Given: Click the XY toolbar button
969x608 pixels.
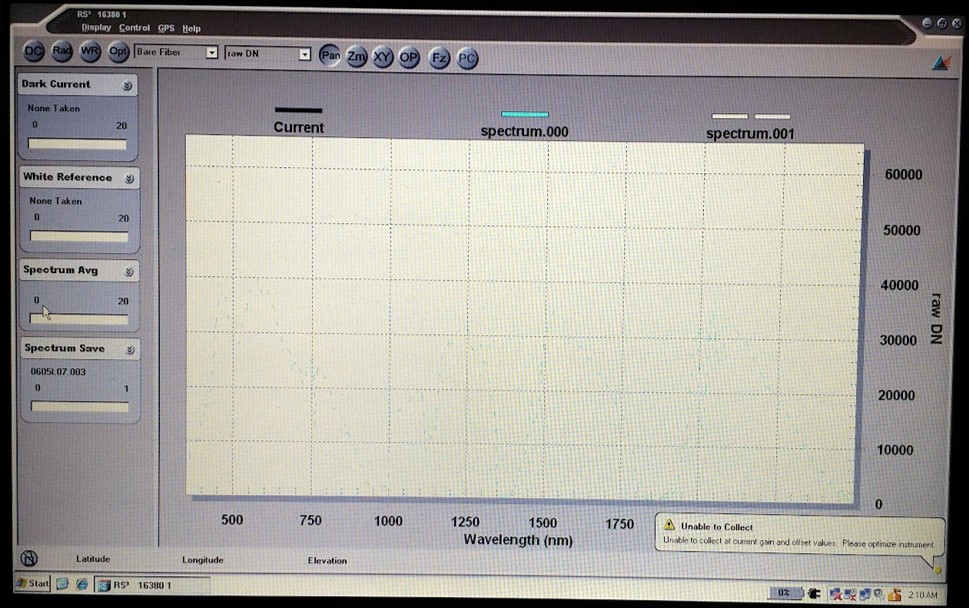Looking at the screenshot, I should coord(383,57).
